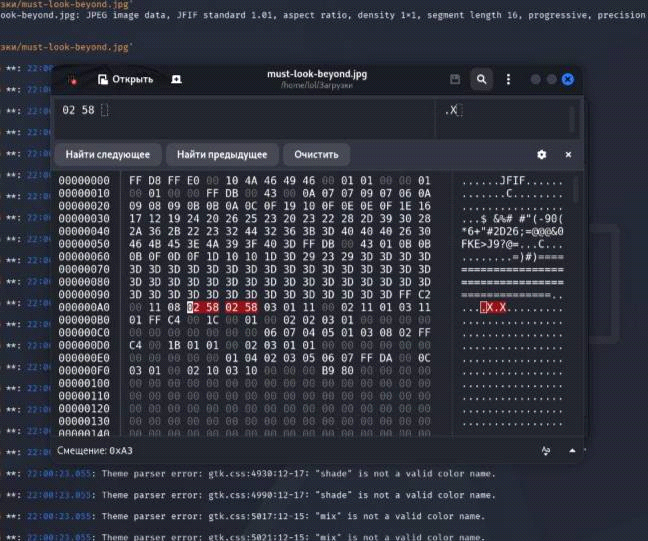648x541 pixels.
Task: Close the find pane with the X
Action: 568,155
